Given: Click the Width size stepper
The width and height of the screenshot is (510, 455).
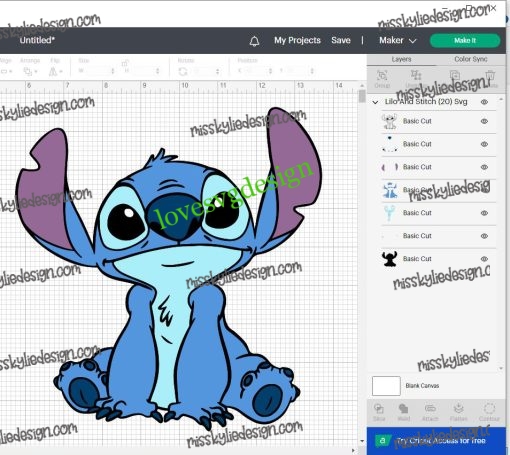Looking at the screenshot, I should (113, 71).
